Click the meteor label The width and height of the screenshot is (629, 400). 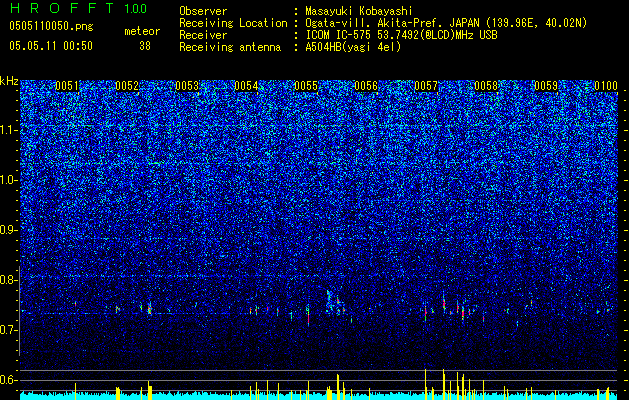(142, 31)
